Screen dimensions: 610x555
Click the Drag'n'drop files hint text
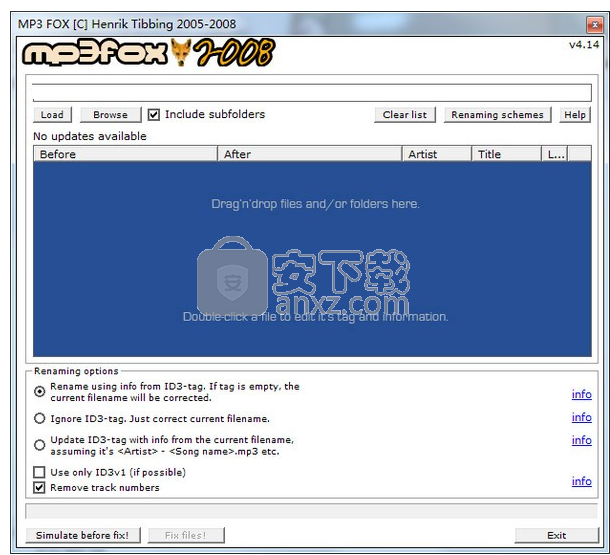316,204
